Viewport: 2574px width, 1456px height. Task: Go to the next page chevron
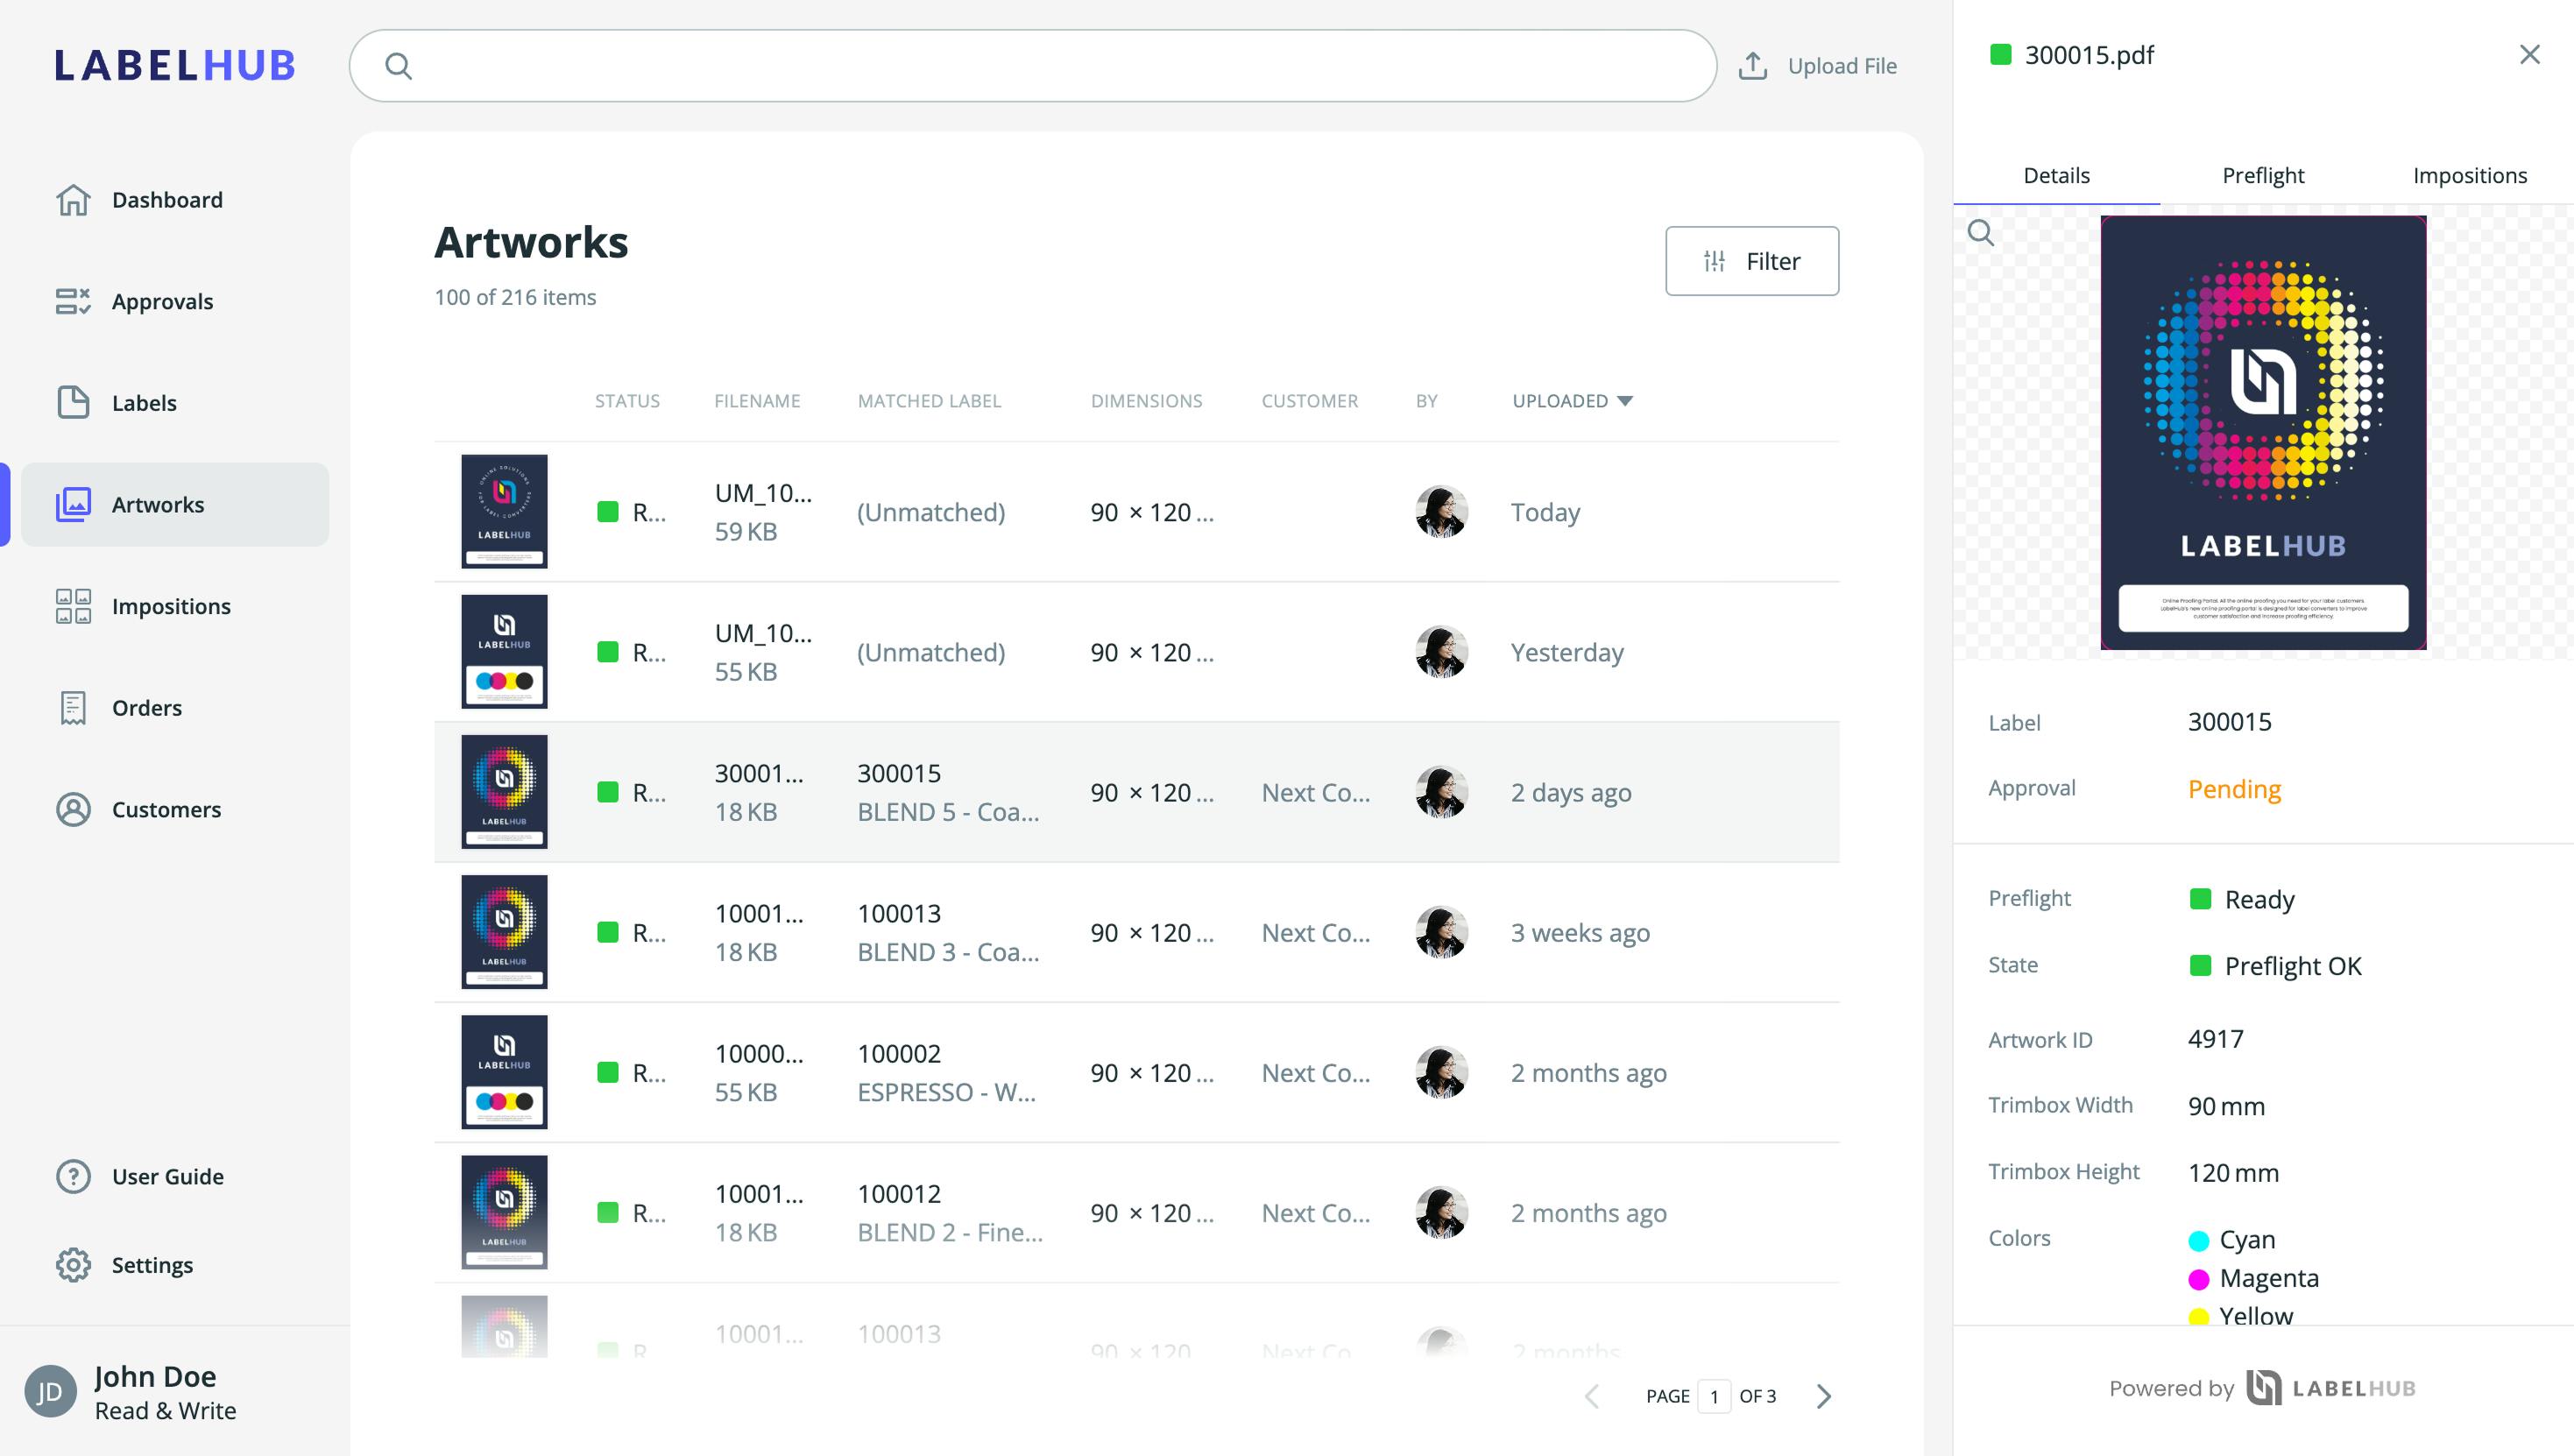pos(1824,1396)
